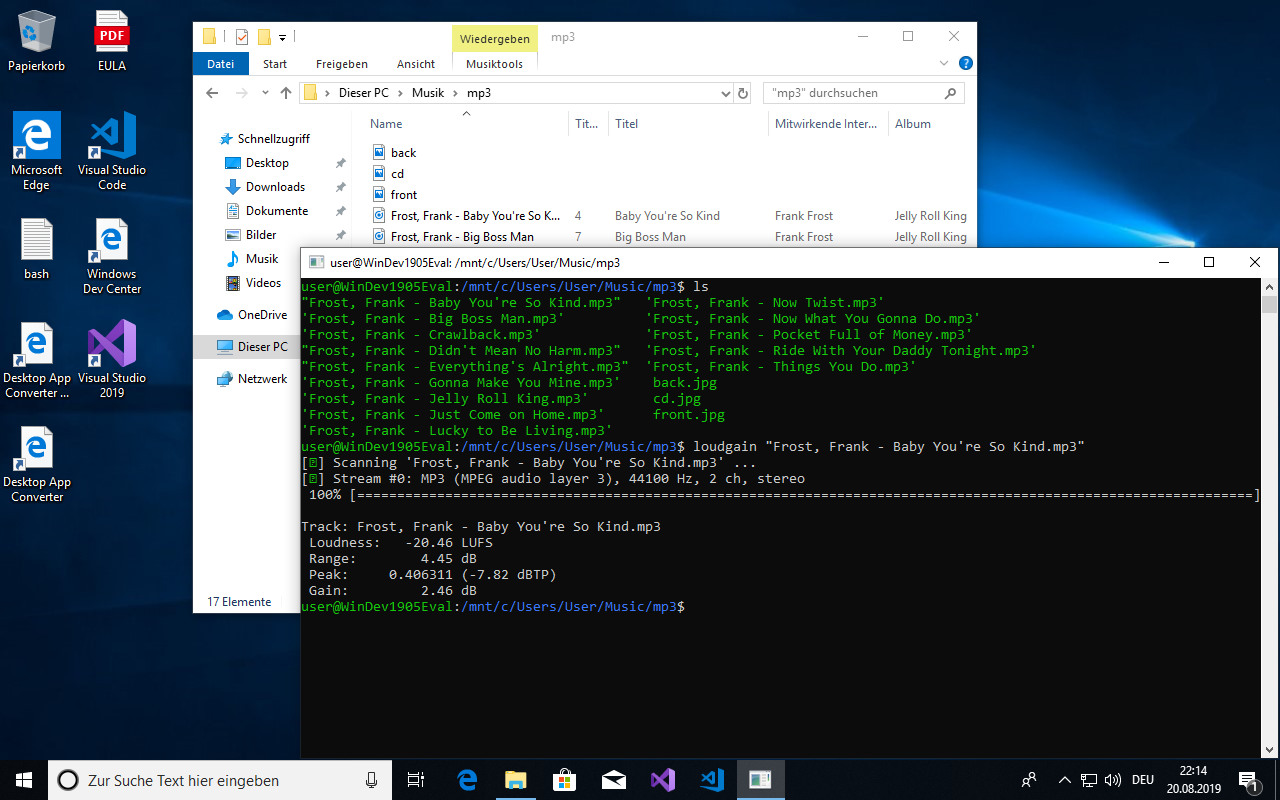Viewport: 1280px width, 800px height.
Task: Sort files by the Album column header
Action: pos(913,124)
